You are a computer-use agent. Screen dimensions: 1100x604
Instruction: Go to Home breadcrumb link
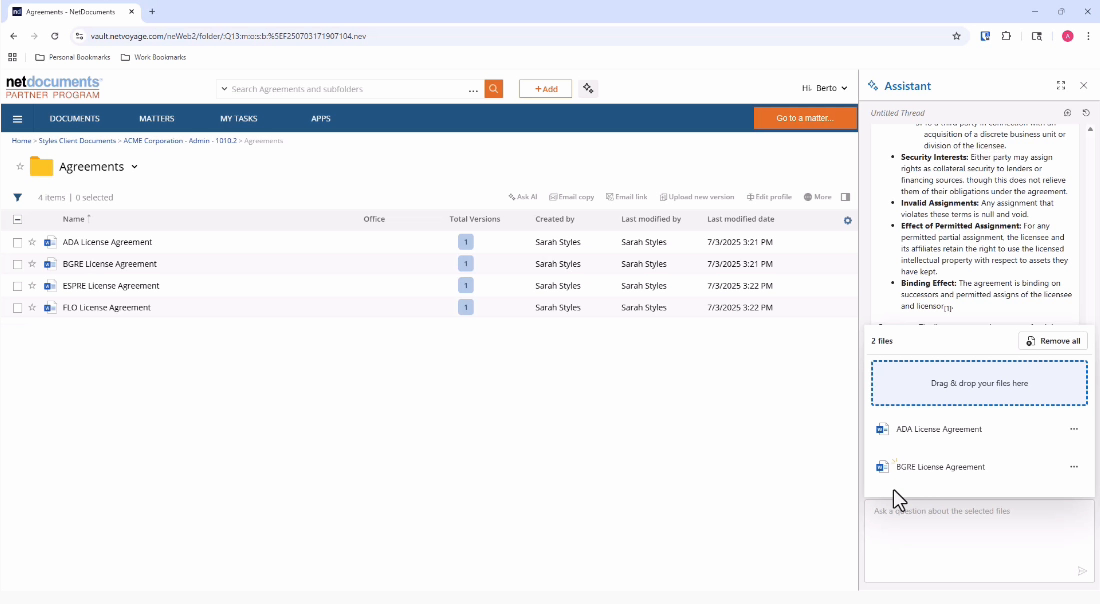tap(21, 141)
